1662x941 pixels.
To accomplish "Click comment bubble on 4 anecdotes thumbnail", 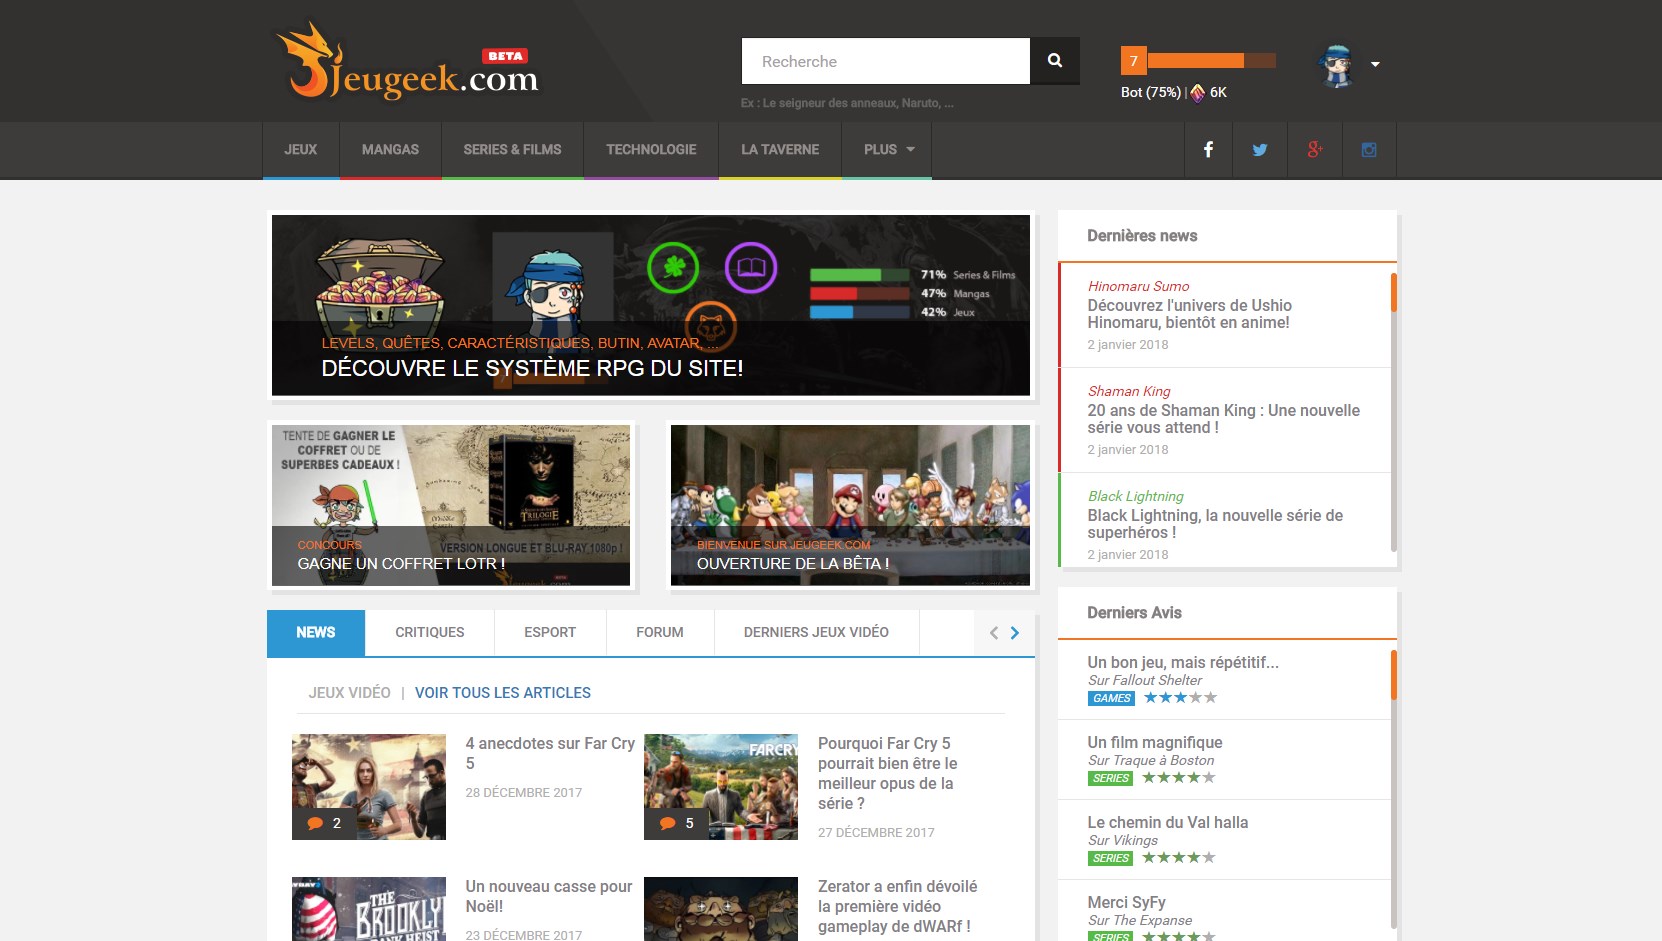I will 315,823.
